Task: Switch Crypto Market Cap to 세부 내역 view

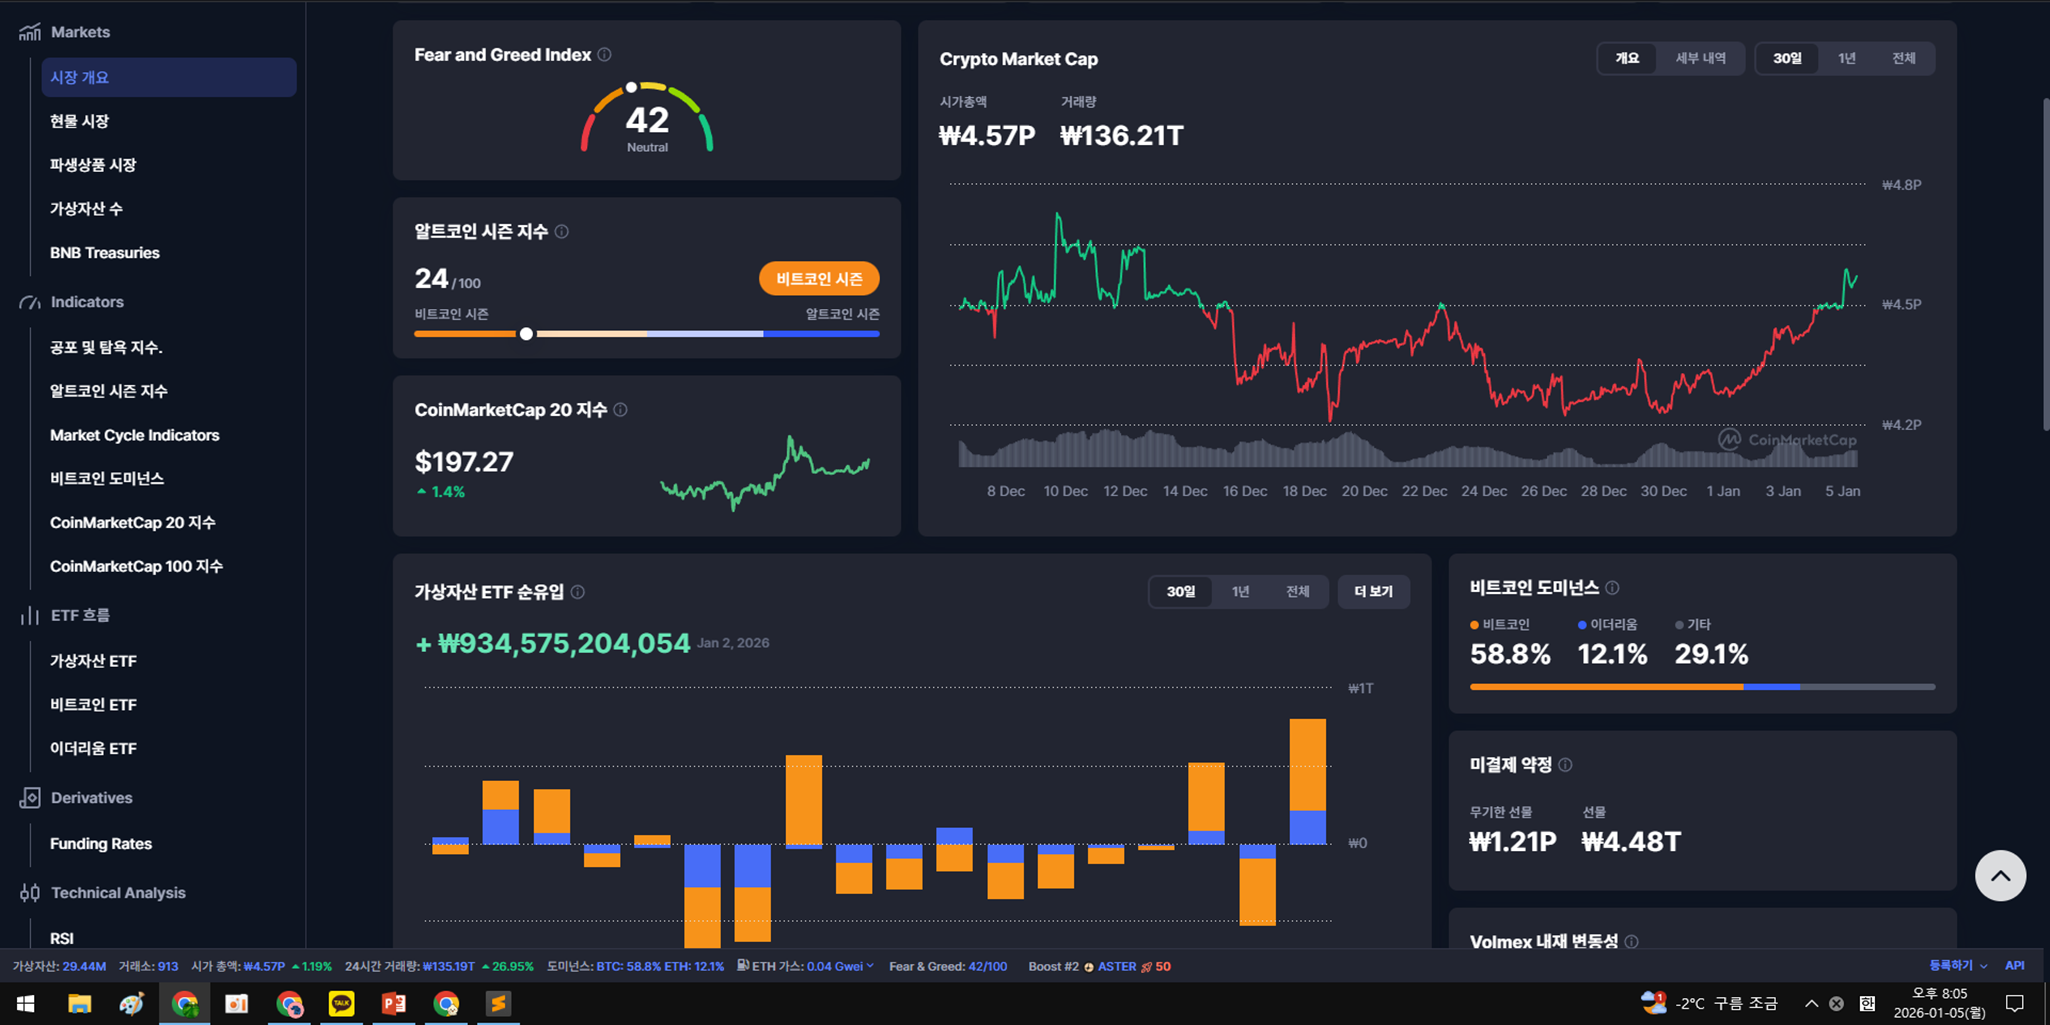Action: click(x=1700, y=58)
